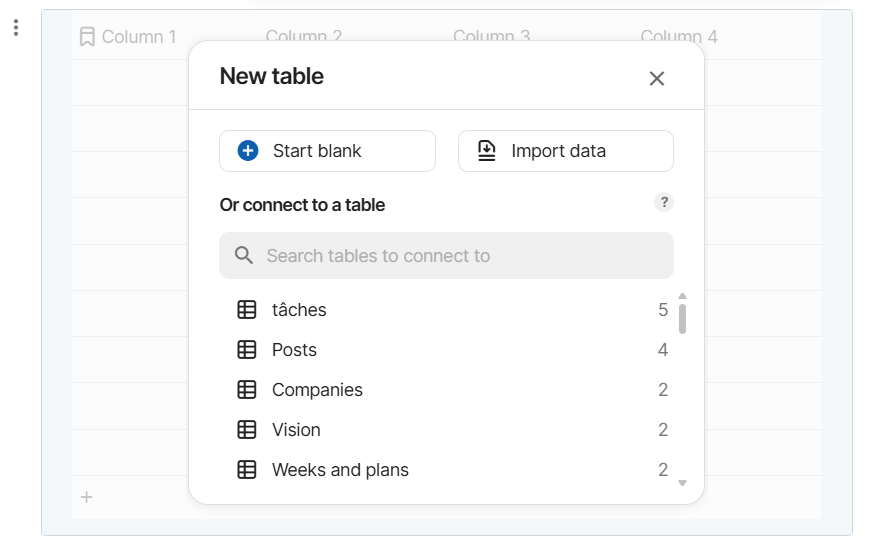Click the table icon beside Companies

tap(247, 390)
